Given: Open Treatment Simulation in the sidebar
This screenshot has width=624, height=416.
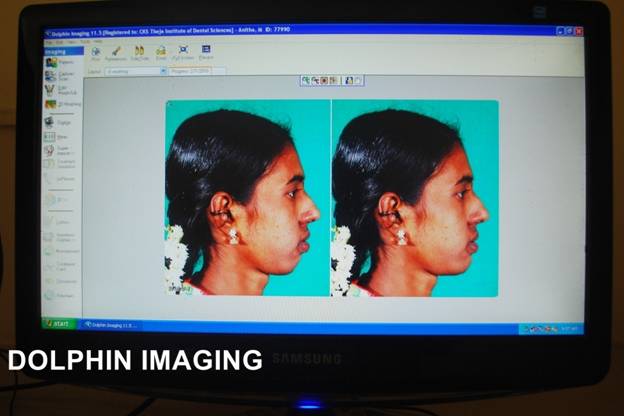Looking at the screenshot, I should coord(60,164).
